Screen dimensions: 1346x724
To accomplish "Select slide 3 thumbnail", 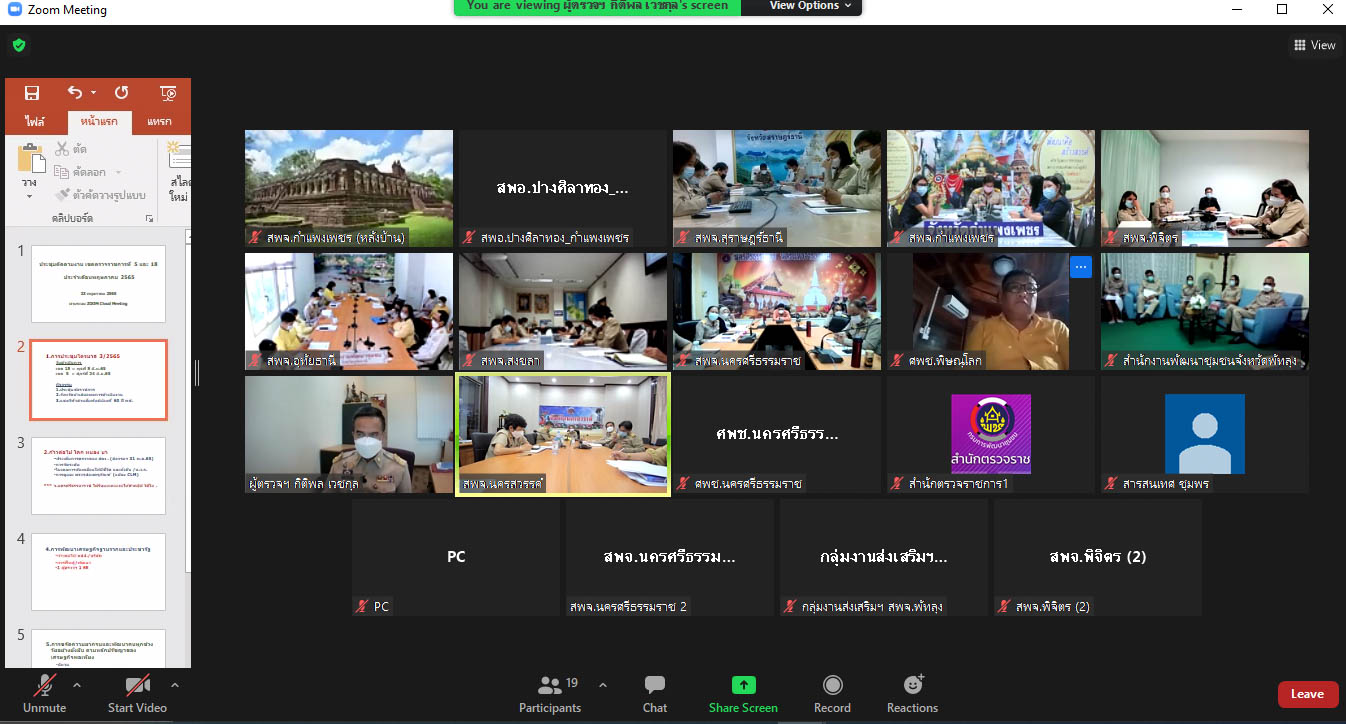I will coord(98,475).
